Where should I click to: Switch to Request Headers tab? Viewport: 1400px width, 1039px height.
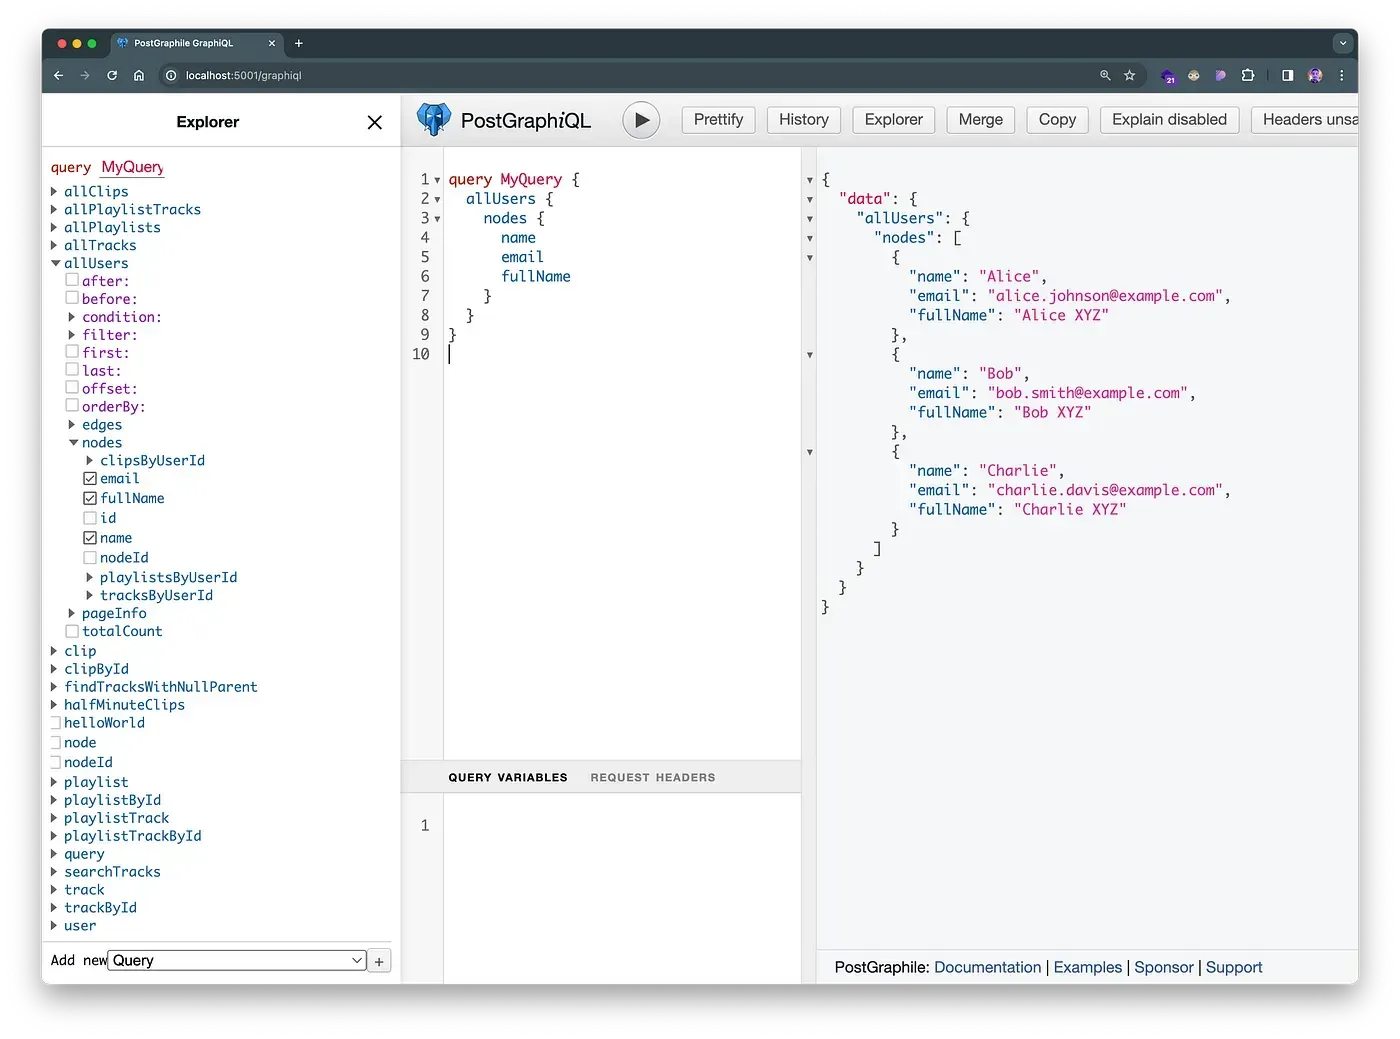pos(653,777)
